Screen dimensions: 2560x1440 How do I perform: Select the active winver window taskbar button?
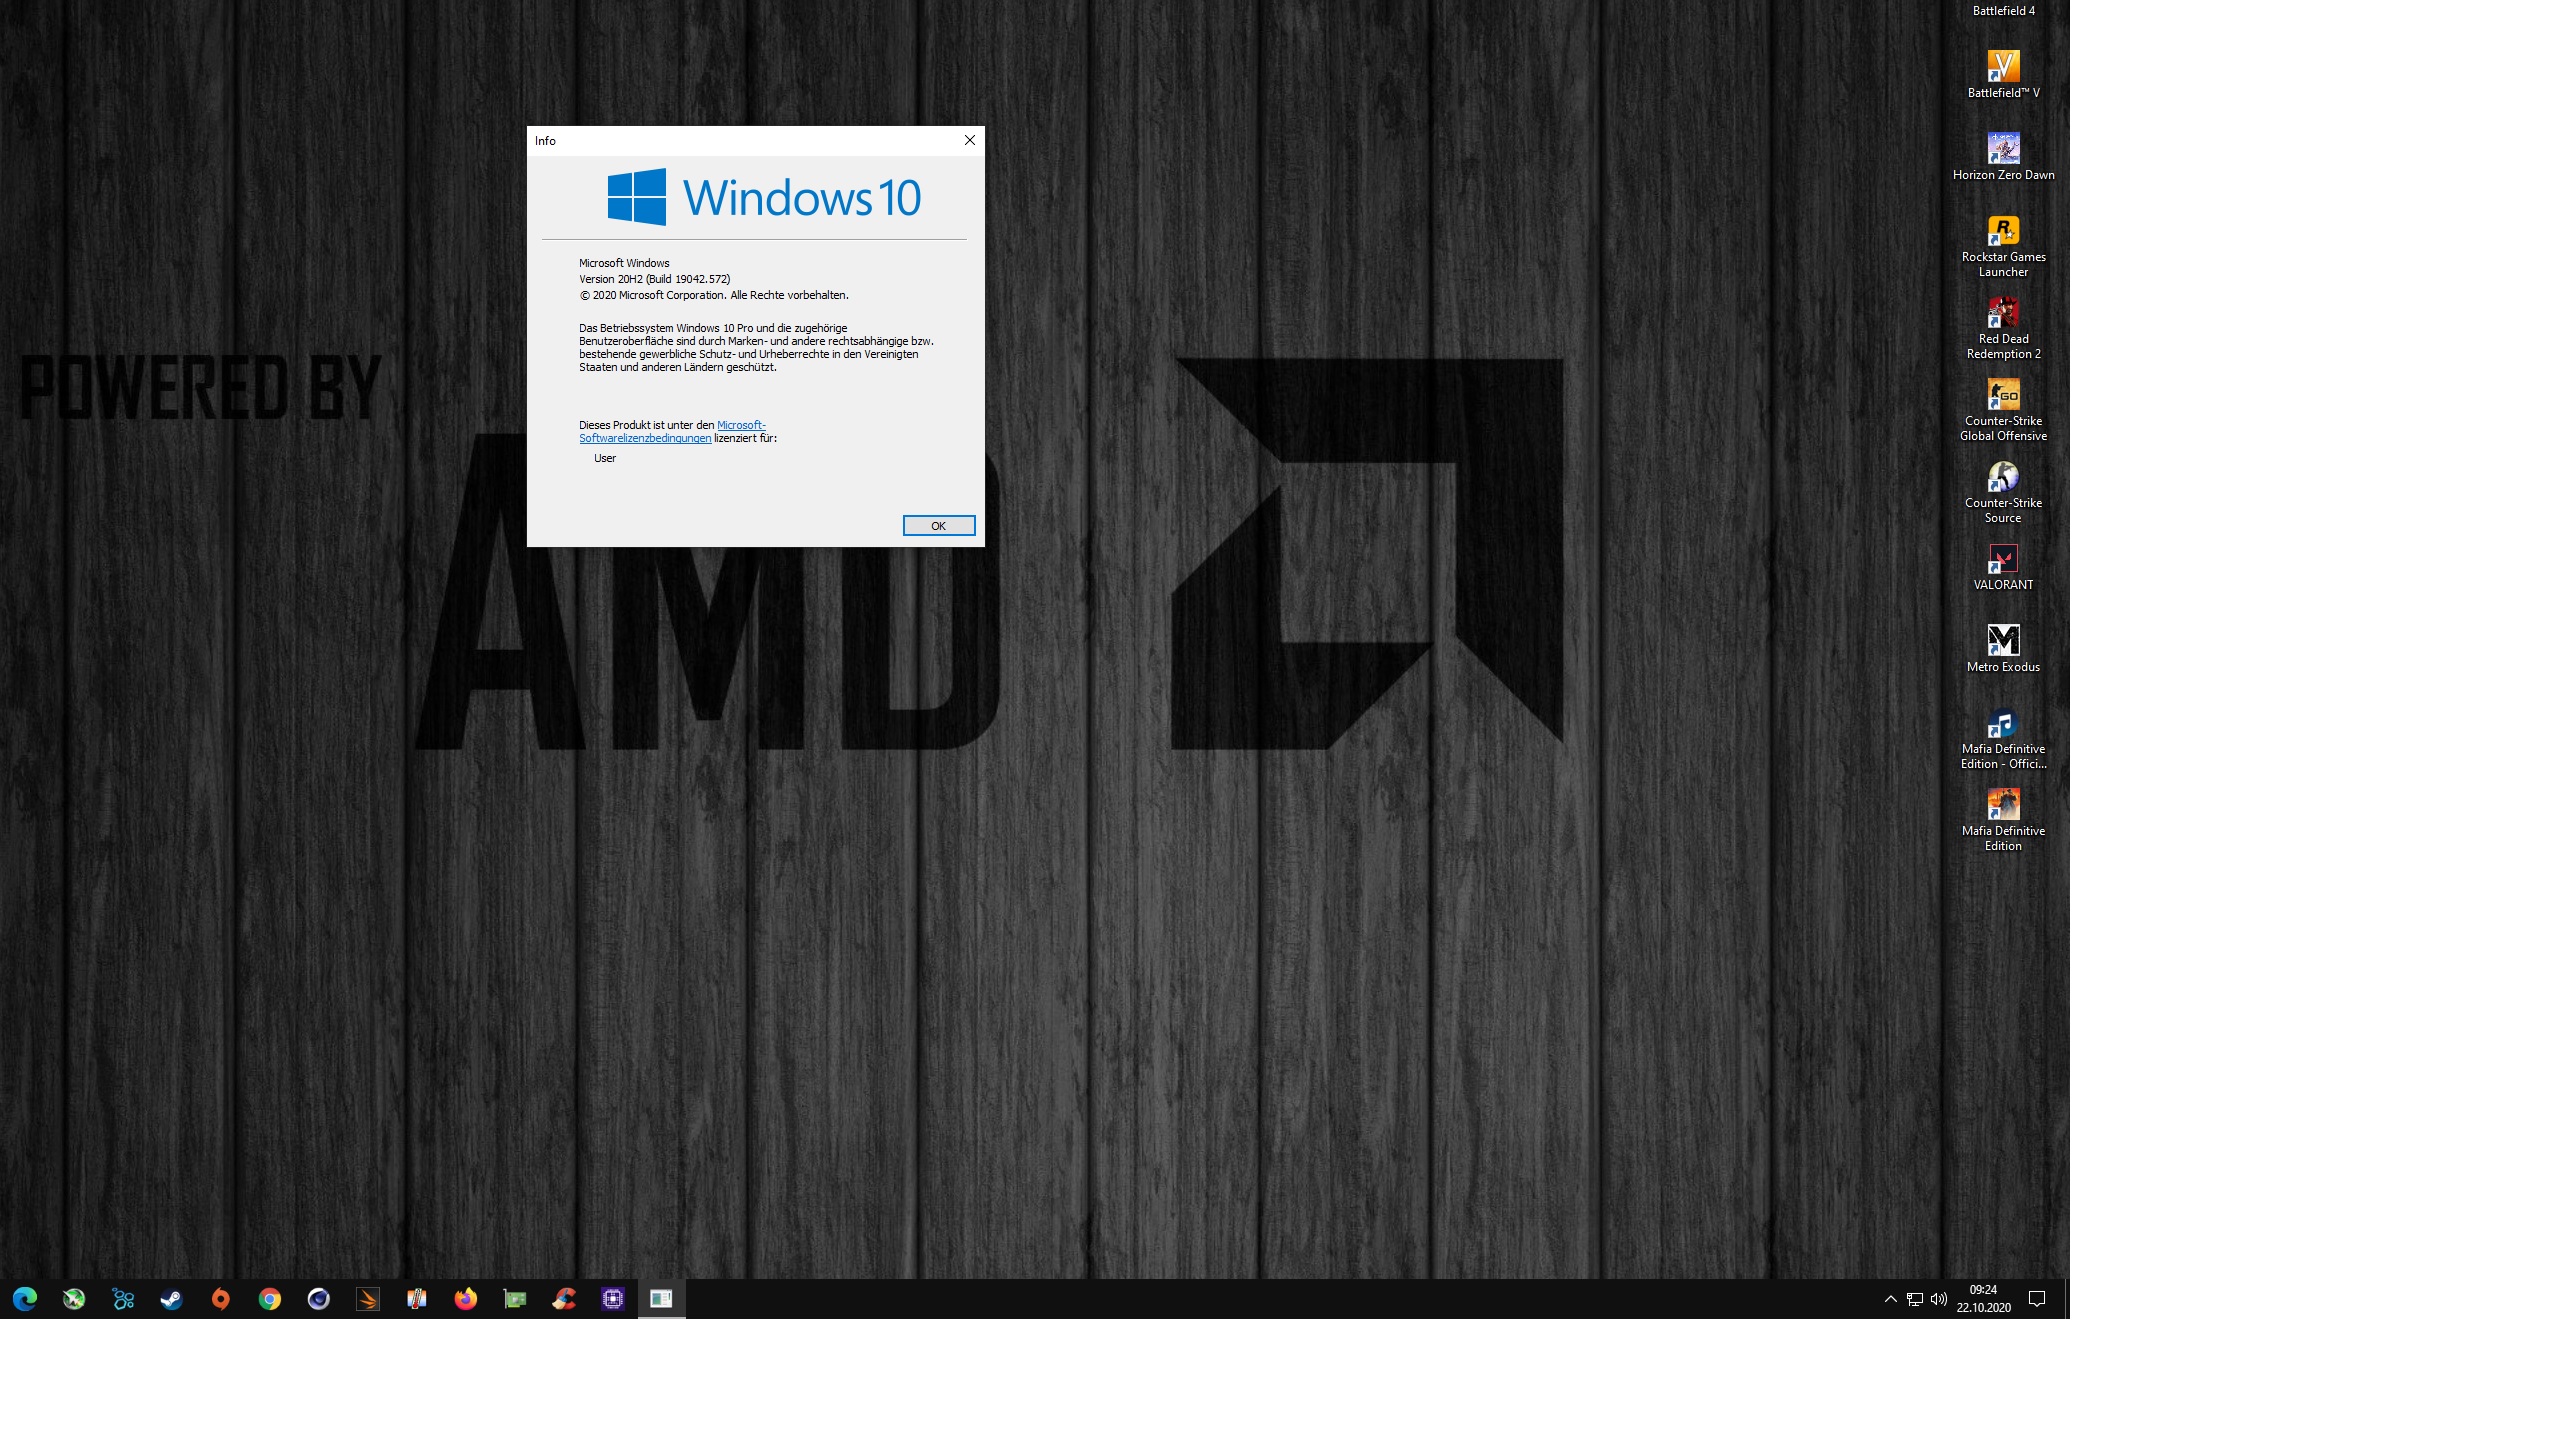tap(662, 1299)
